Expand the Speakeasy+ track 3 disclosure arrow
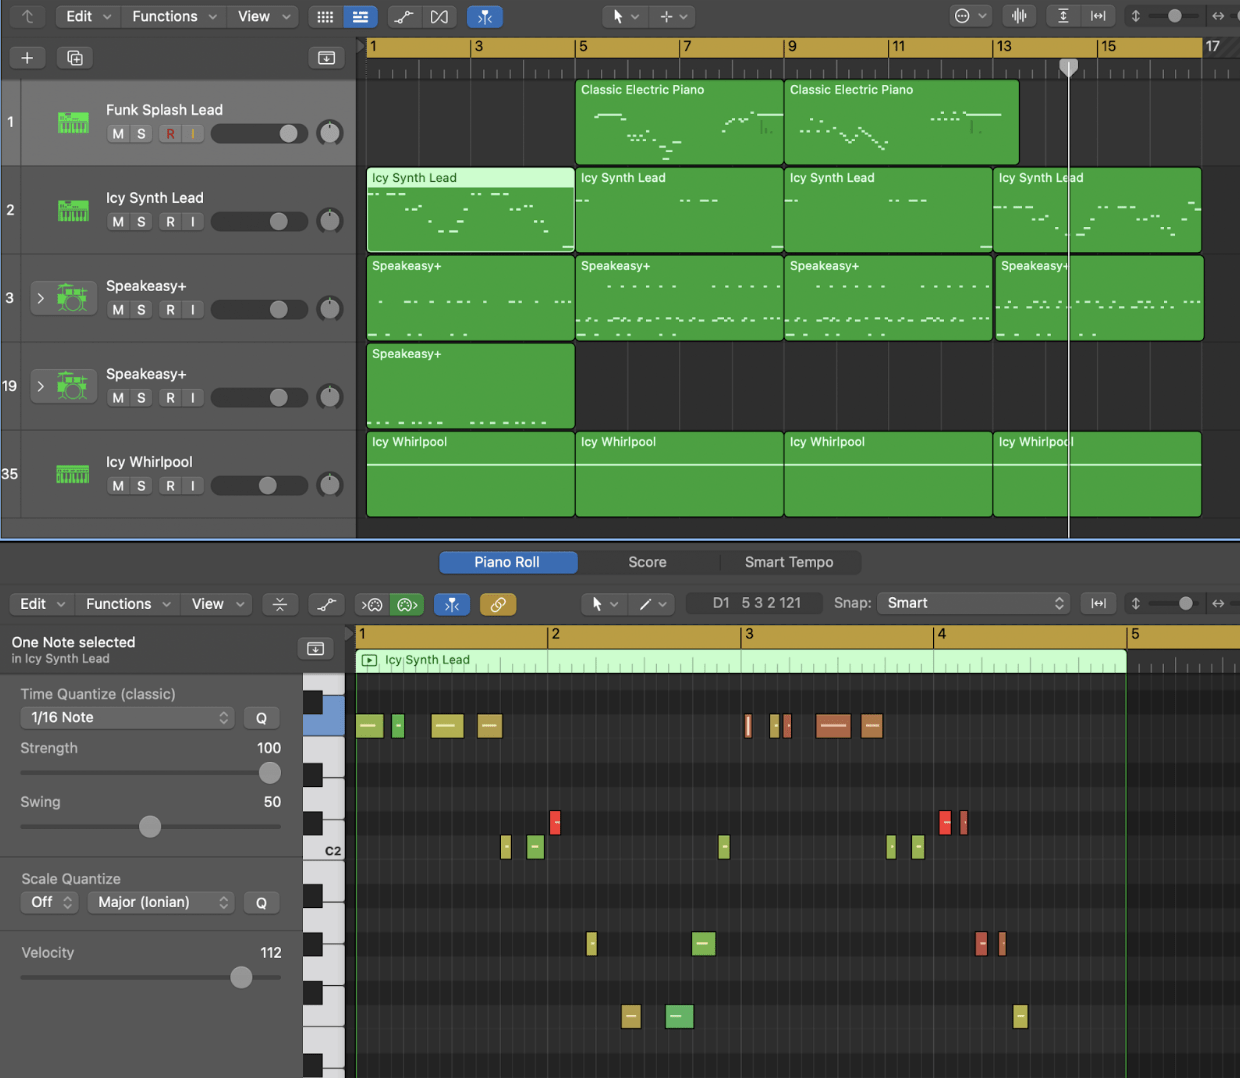Screen dimensions: 1240x1078 click(x=41, y=298)
